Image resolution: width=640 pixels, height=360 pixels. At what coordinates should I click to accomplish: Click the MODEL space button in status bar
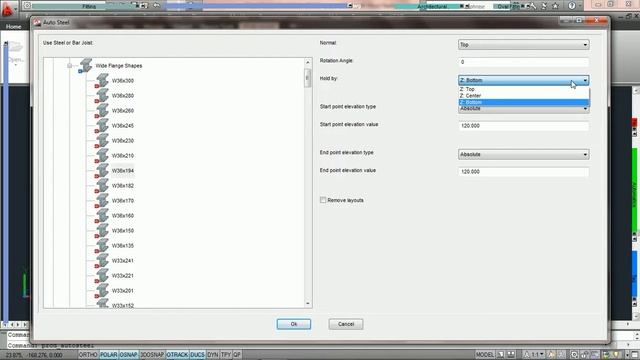point(484,355)
